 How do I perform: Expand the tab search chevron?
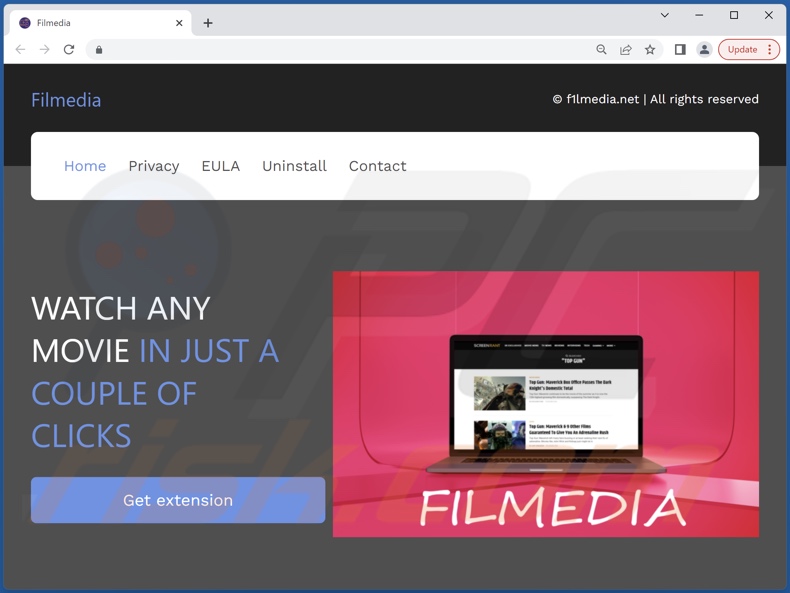pos(664,16)
